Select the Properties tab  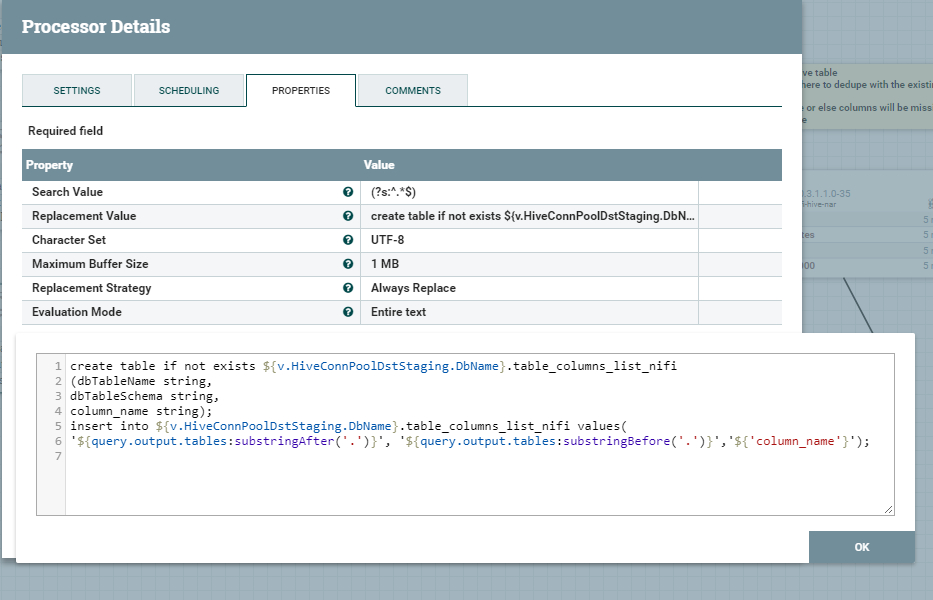[301, 90]
